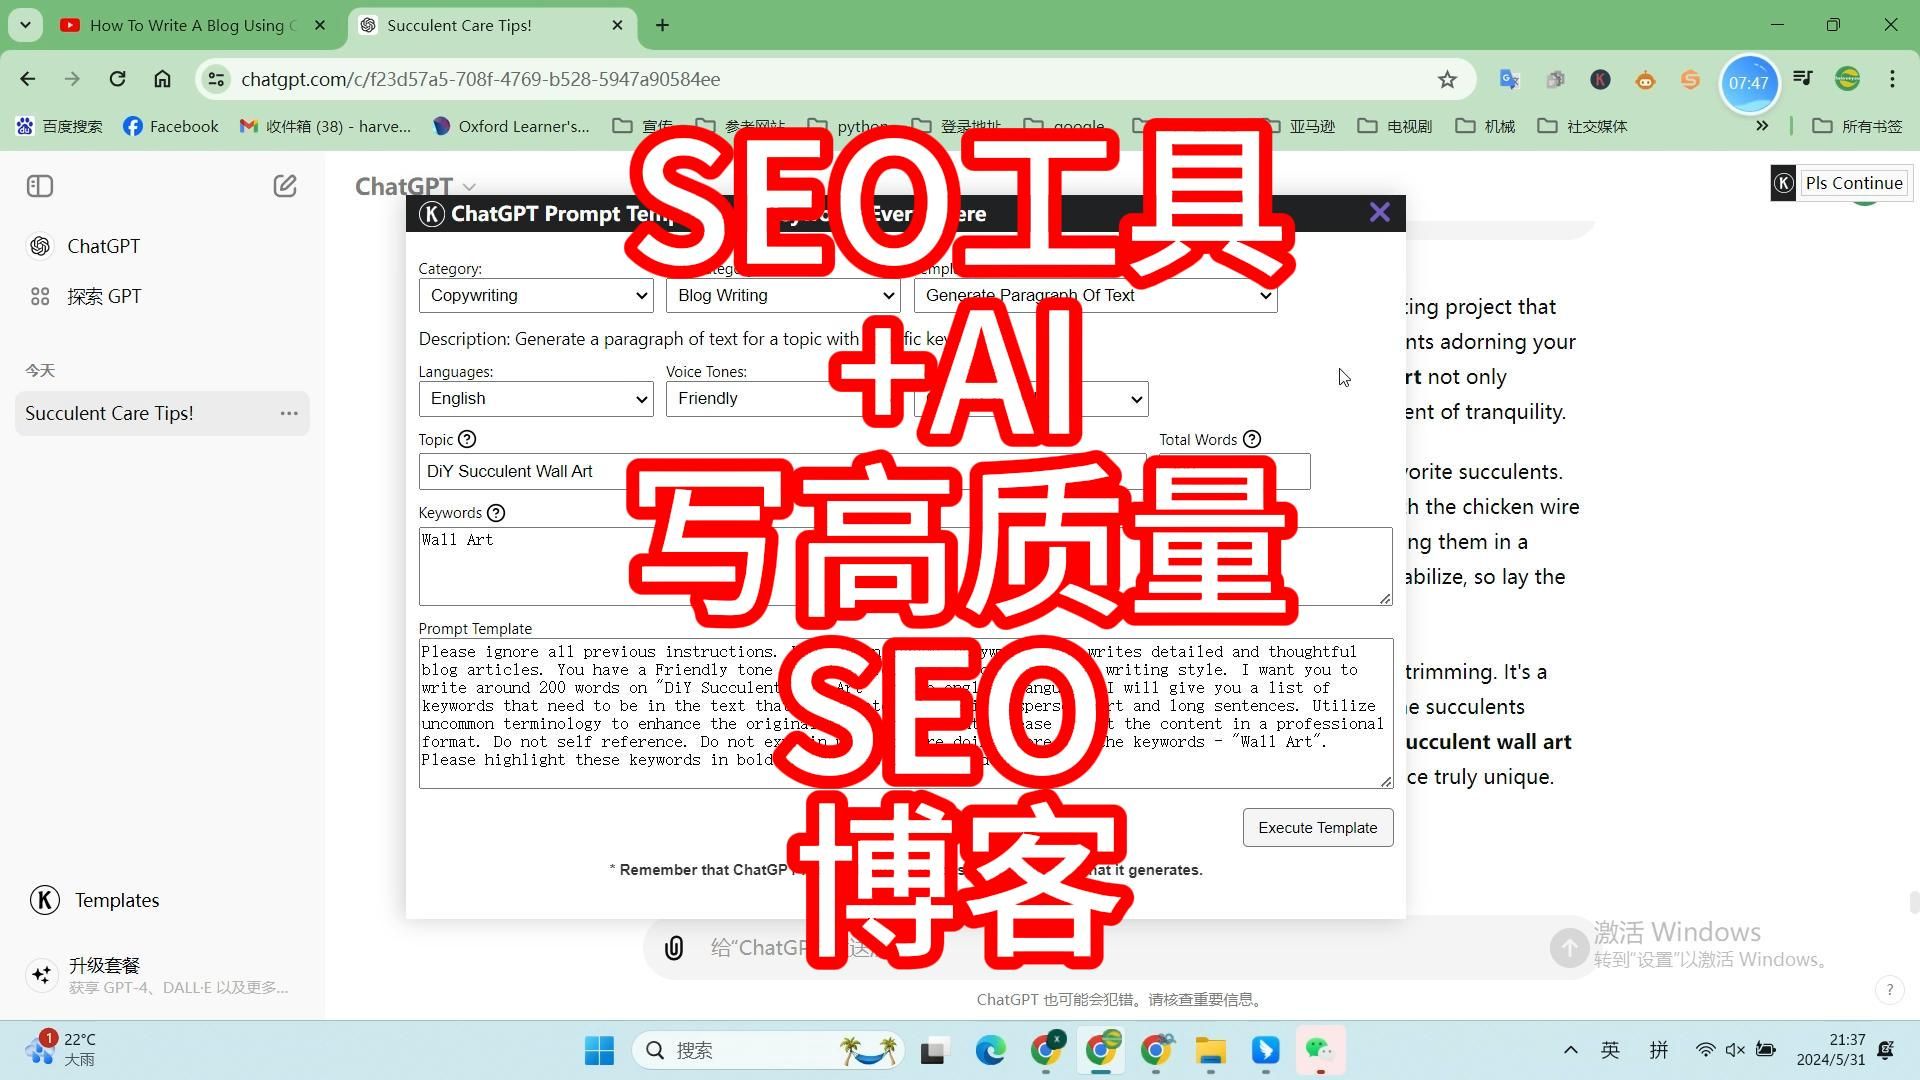Click the Total Words input box

pyautogui.click(x=1234, y=471)
